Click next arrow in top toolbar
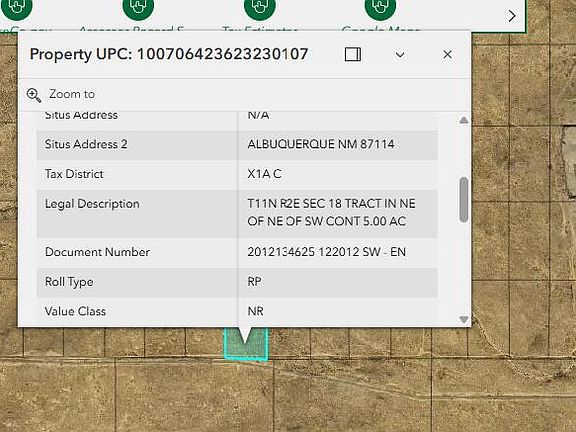The image size is (576, 432). [512, 16]
